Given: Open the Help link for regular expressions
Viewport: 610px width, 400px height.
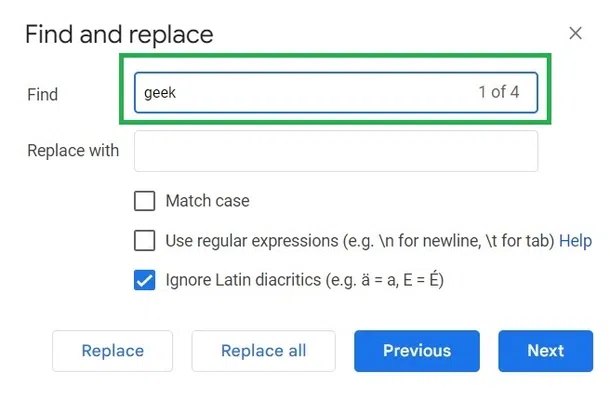Looking at the screenshot, I should pyautogui.click(x=575, y=241).
